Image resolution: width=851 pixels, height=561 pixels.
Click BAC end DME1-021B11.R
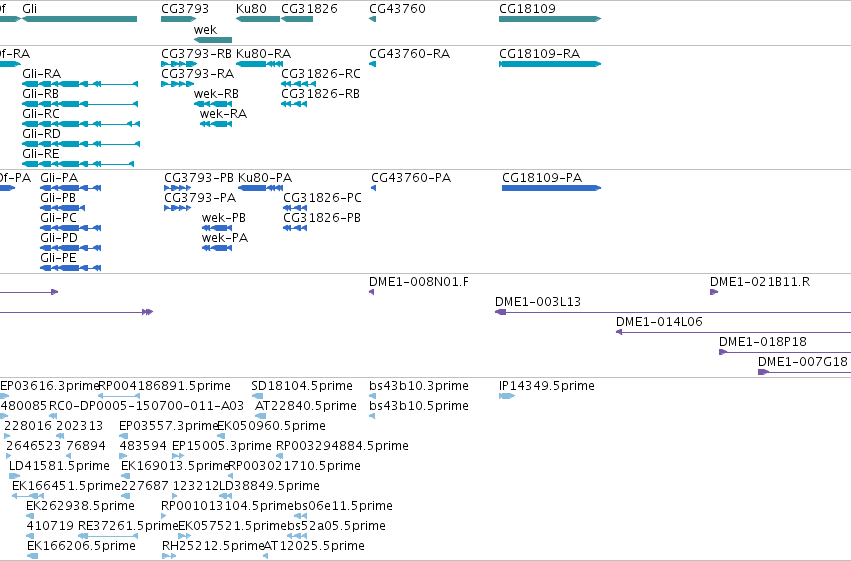(714, 292)
